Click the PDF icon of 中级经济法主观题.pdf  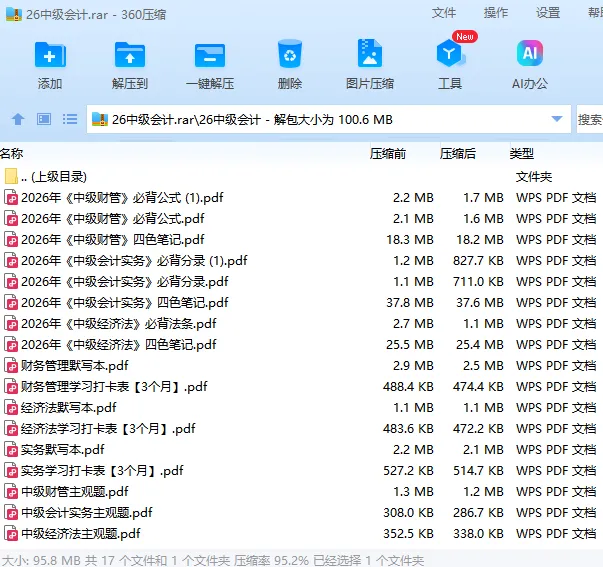(x=12, y=534)
